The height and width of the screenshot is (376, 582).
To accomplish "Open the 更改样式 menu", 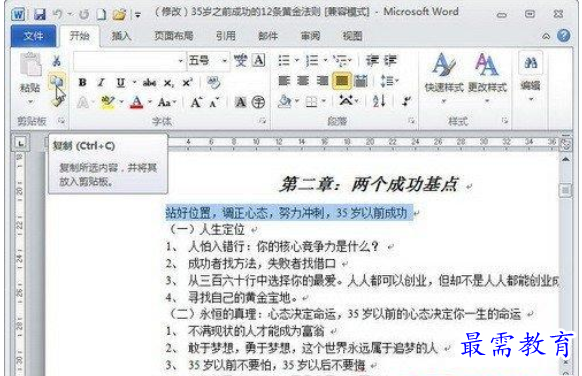I will click(x=487, y=78).
